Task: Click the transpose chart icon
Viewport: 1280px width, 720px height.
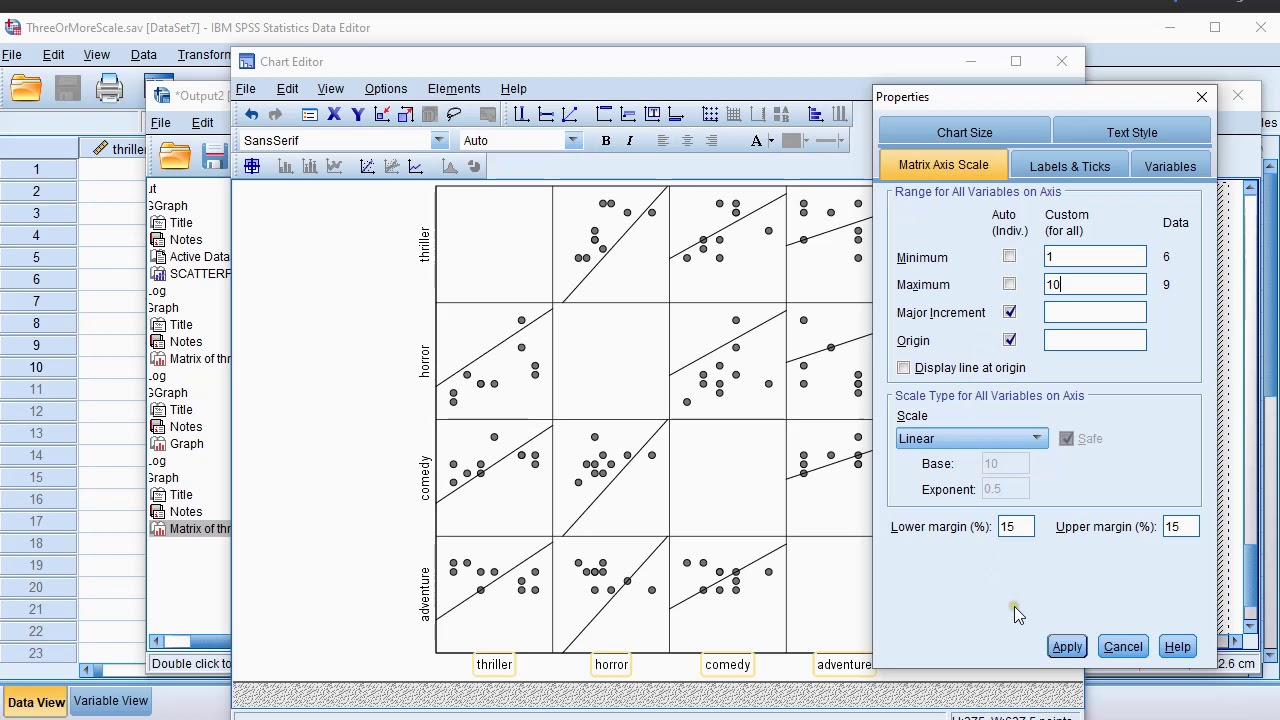Action: coord(815,114)
